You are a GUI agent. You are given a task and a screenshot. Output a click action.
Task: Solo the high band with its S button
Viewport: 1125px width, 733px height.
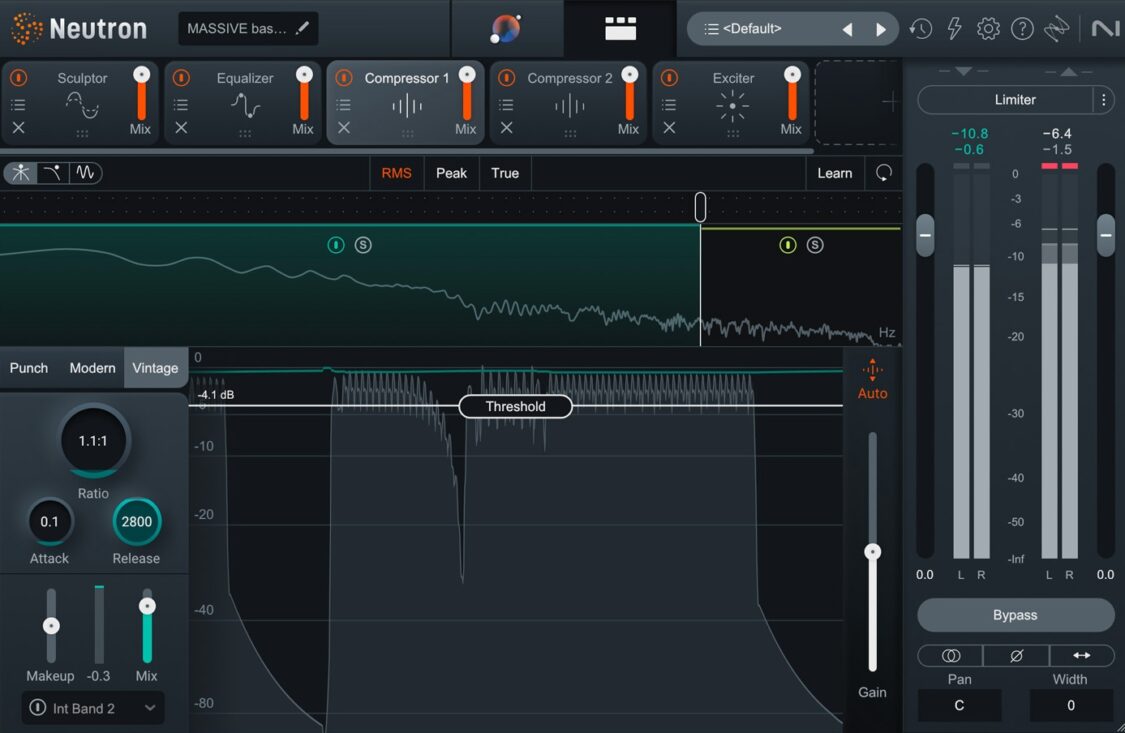pyautogui.click(x=815, y=244)
